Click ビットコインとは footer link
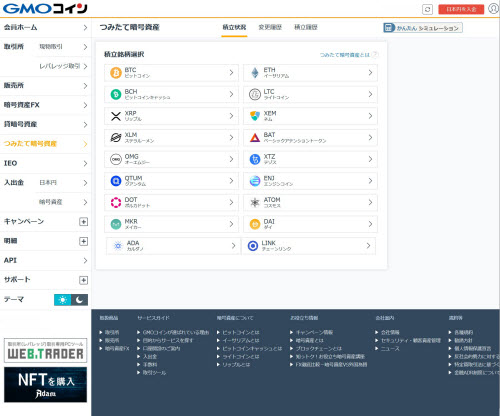The image size is (500, 416). (x=241, y=332)
